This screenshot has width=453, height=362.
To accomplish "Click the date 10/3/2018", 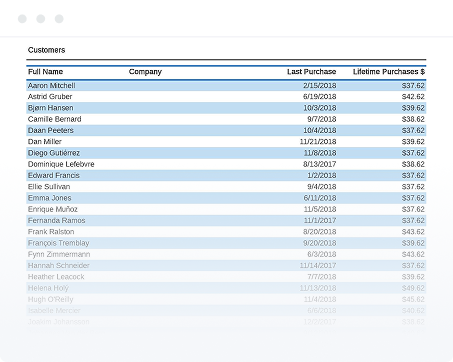I will pos(320,108).
